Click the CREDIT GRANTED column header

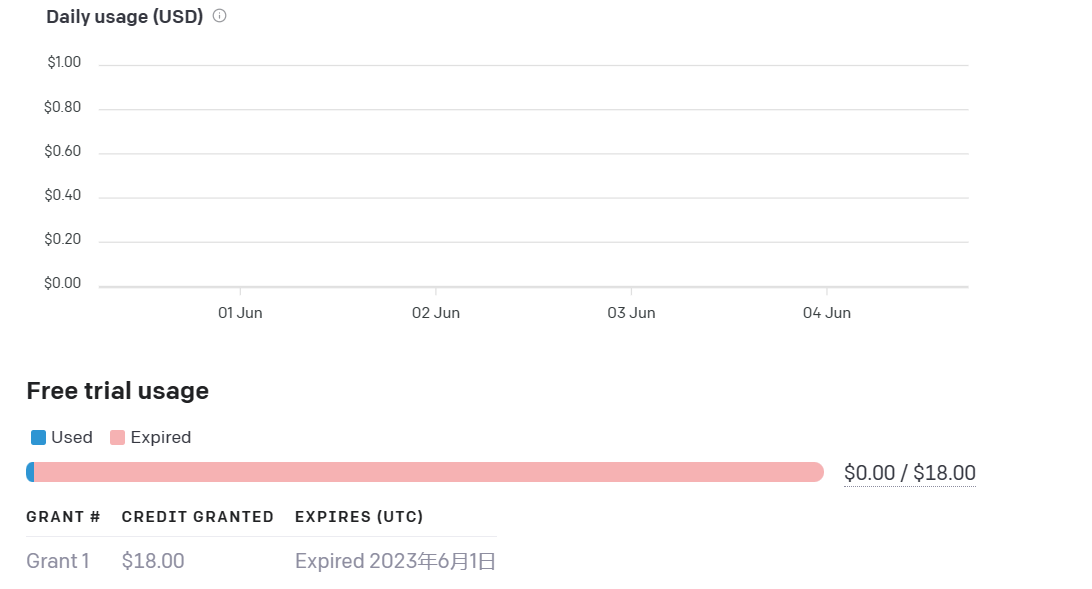[197, 517]
